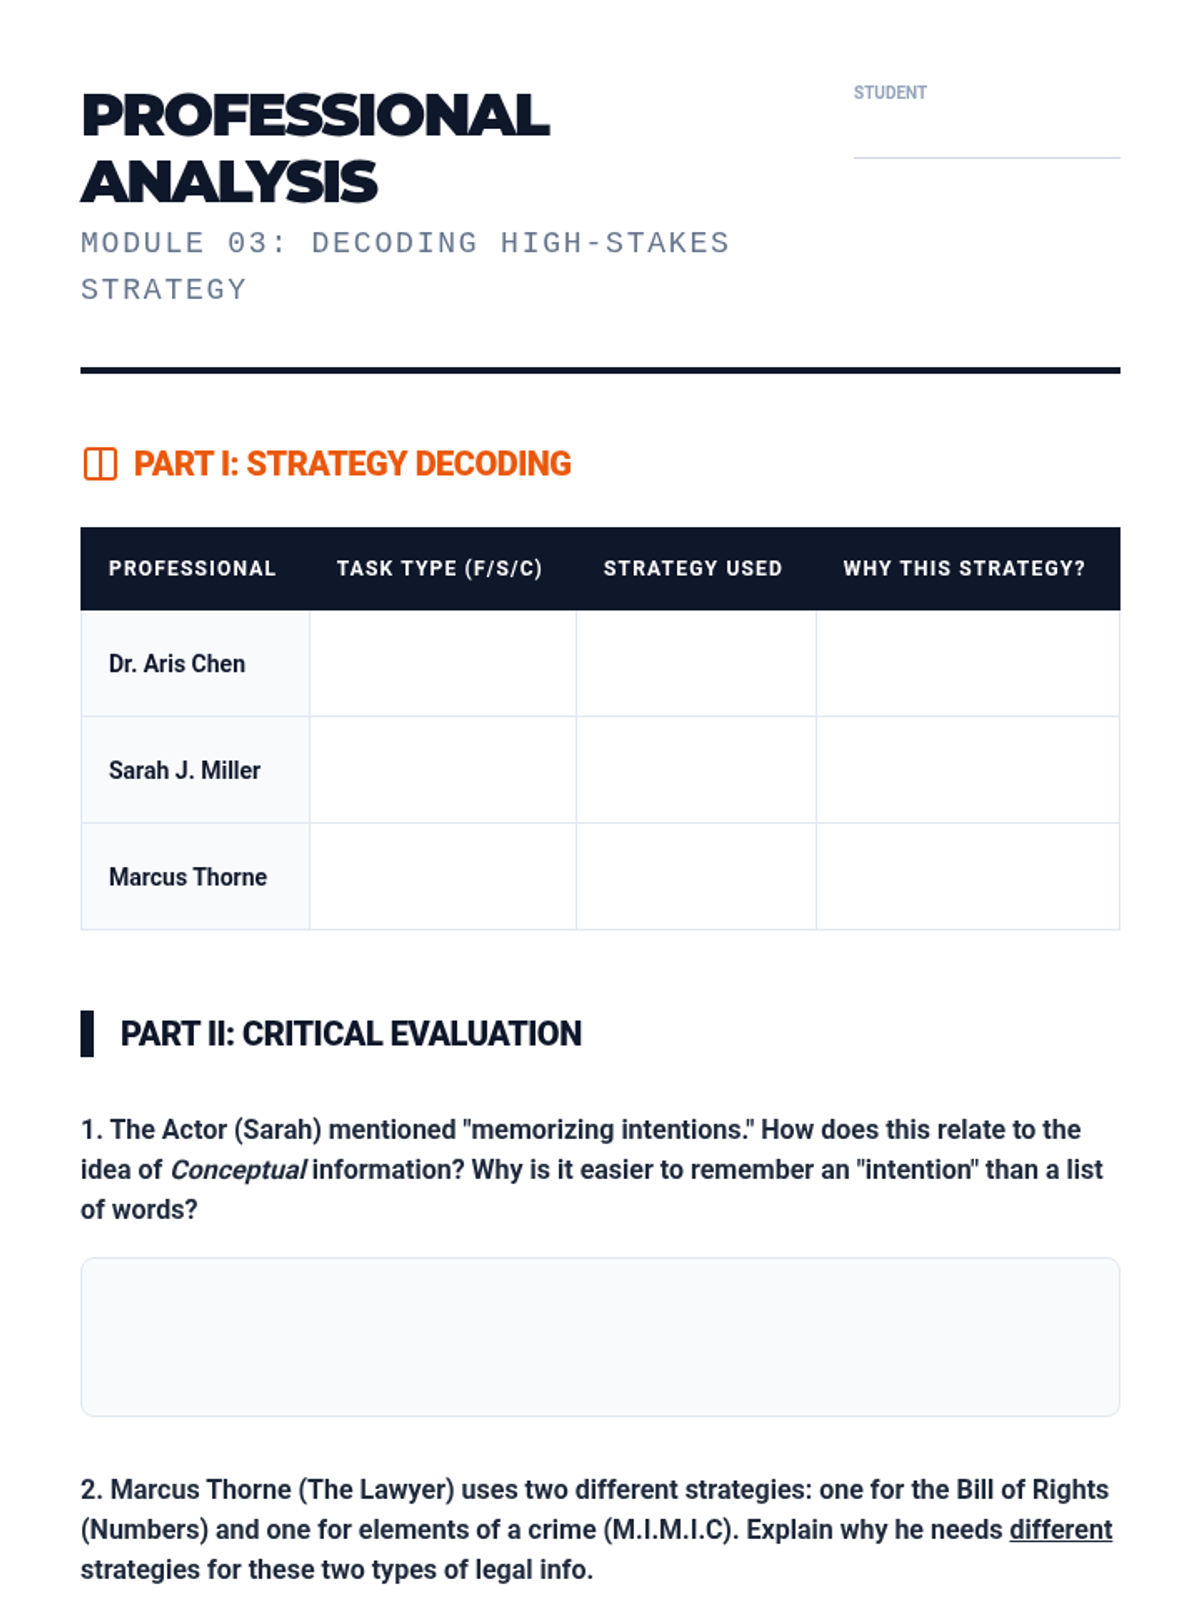1200x1600 pixels.
Task: Click the Task Type (F/S/C) column header
Action: coord(439,568)
